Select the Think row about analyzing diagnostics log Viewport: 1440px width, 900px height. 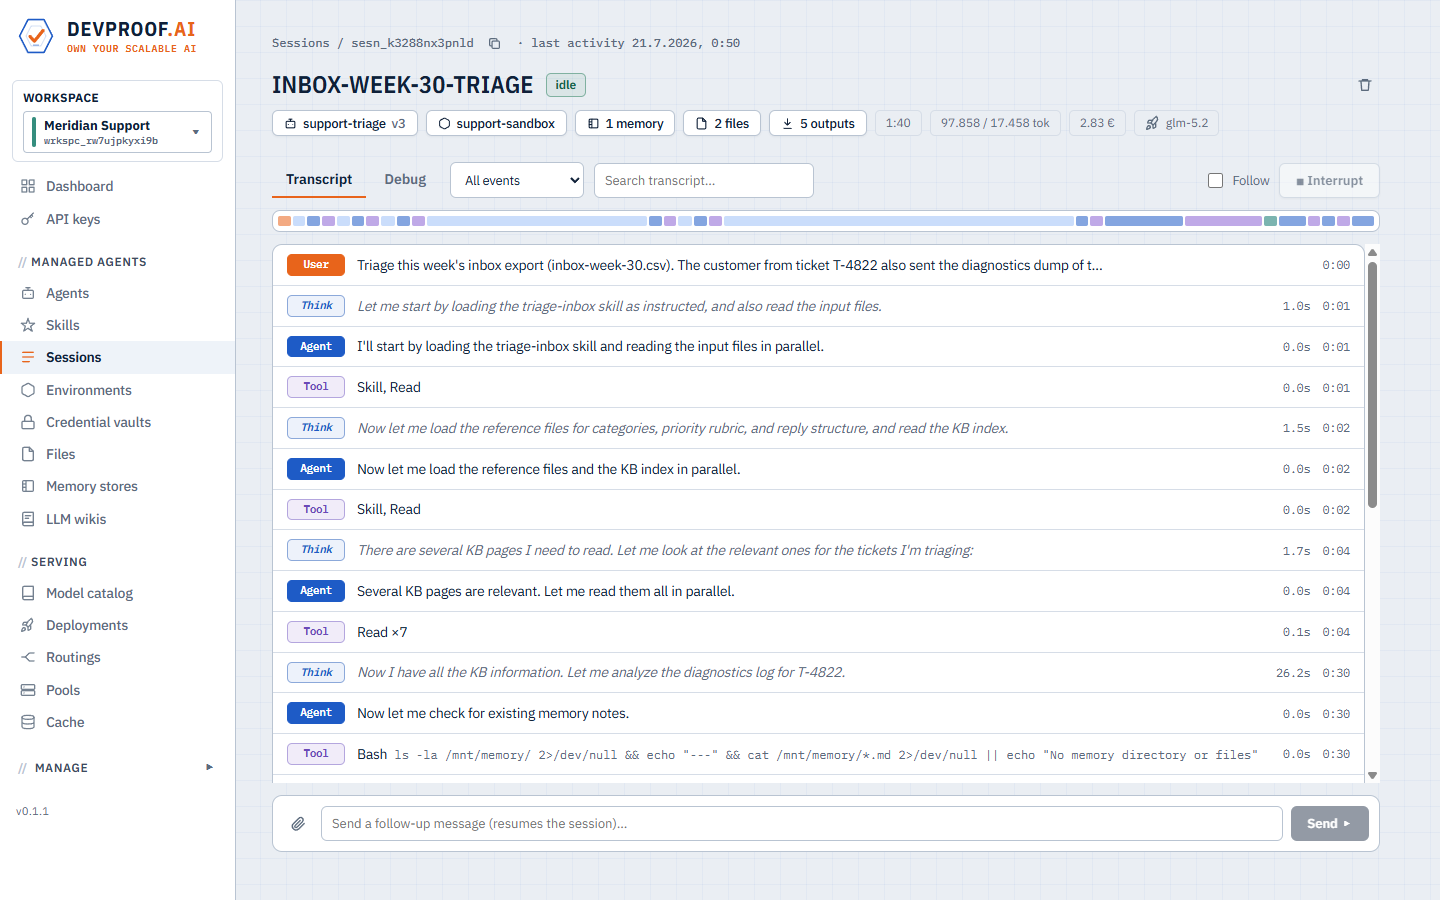coord(818,673)
